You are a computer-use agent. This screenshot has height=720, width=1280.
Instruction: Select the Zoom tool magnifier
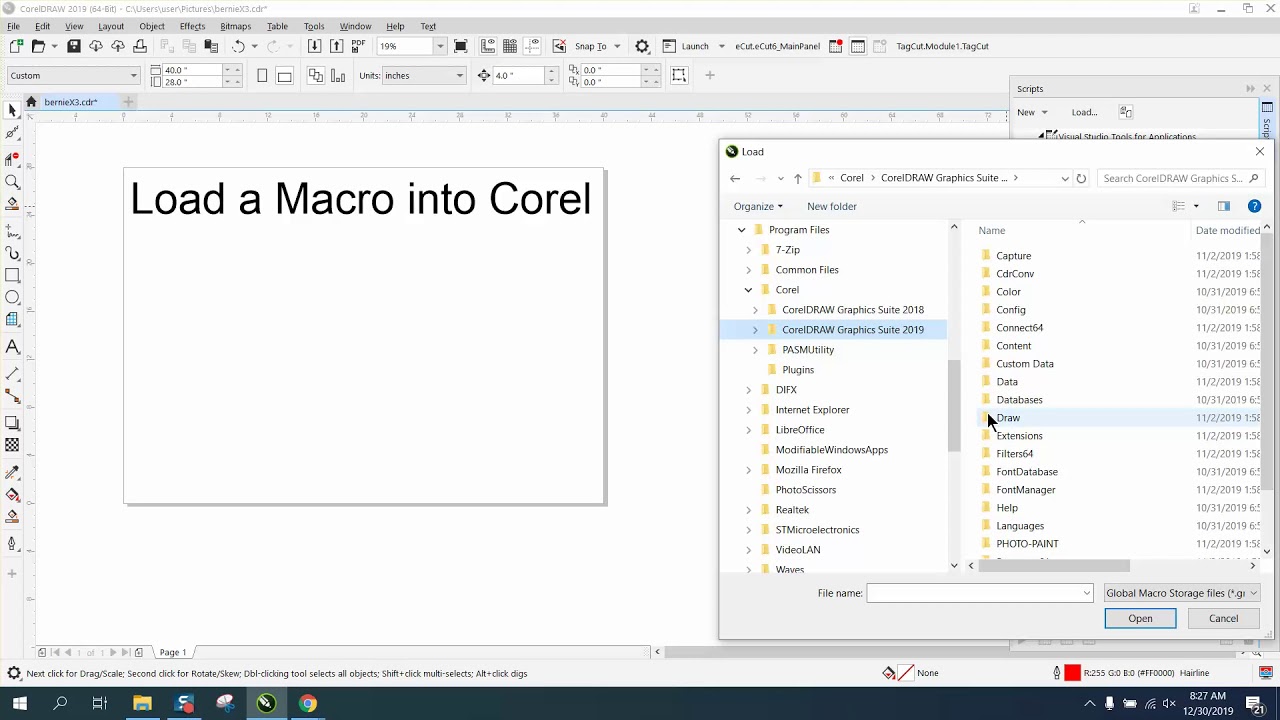point(12,182)
